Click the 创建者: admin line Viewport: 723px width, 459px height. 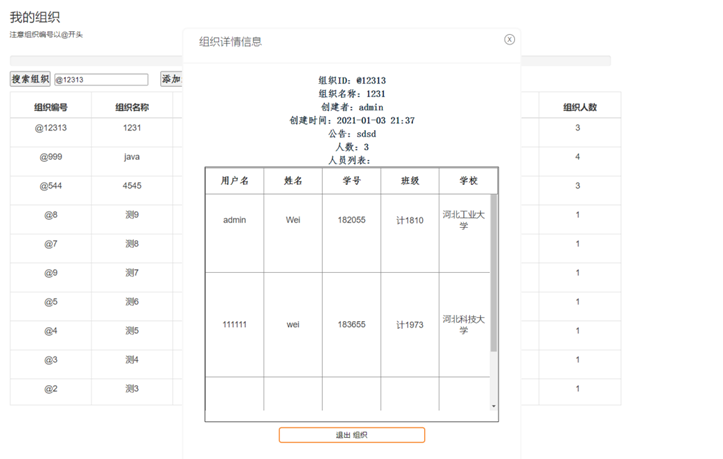(352, 107)
